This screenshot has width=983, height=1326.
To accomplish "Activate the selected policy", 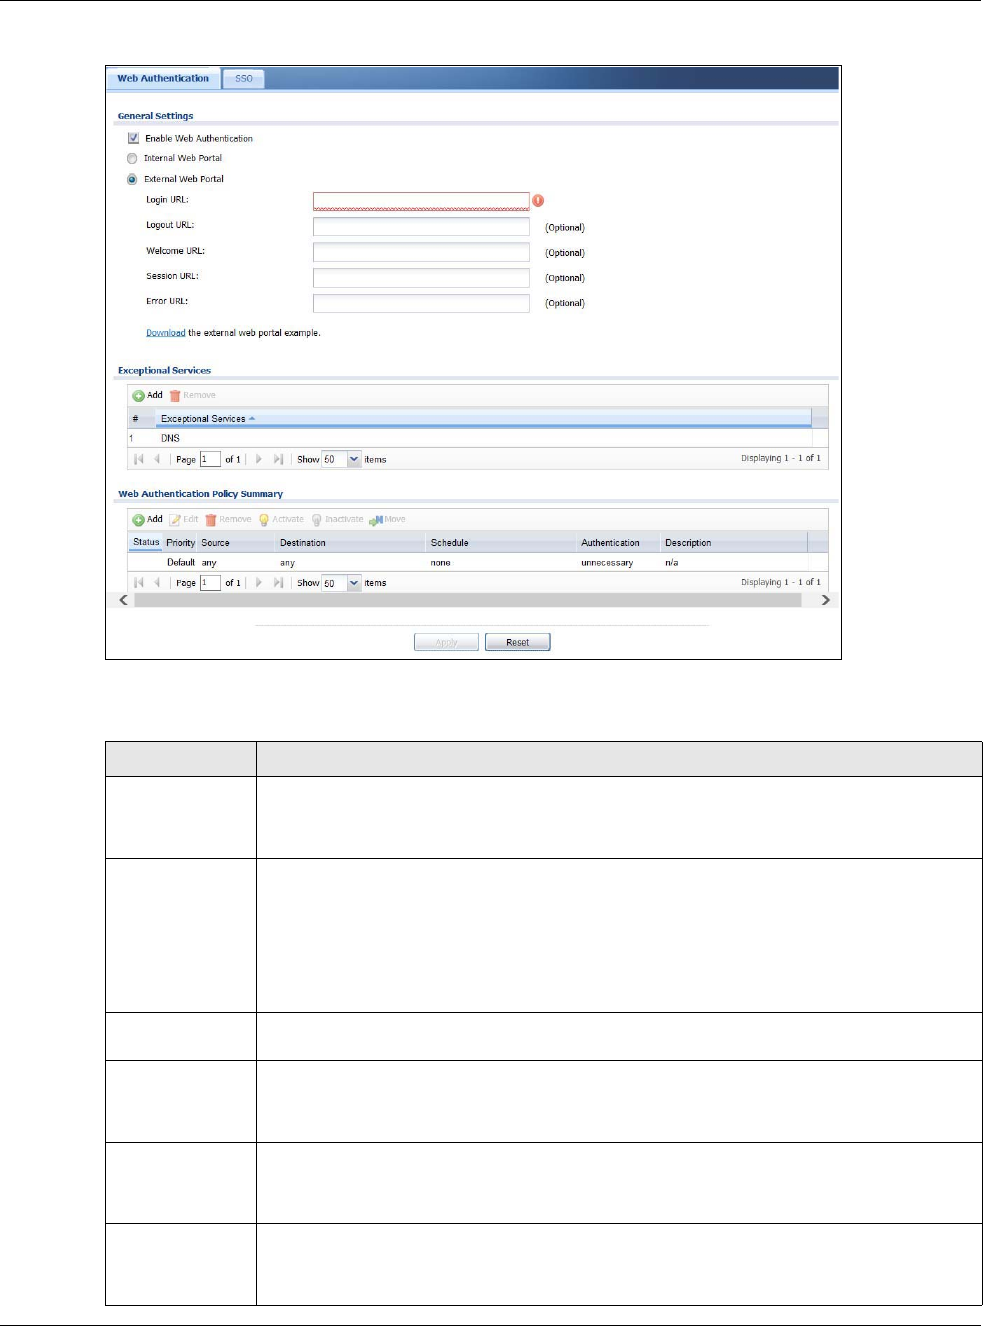I will (281, 520).
